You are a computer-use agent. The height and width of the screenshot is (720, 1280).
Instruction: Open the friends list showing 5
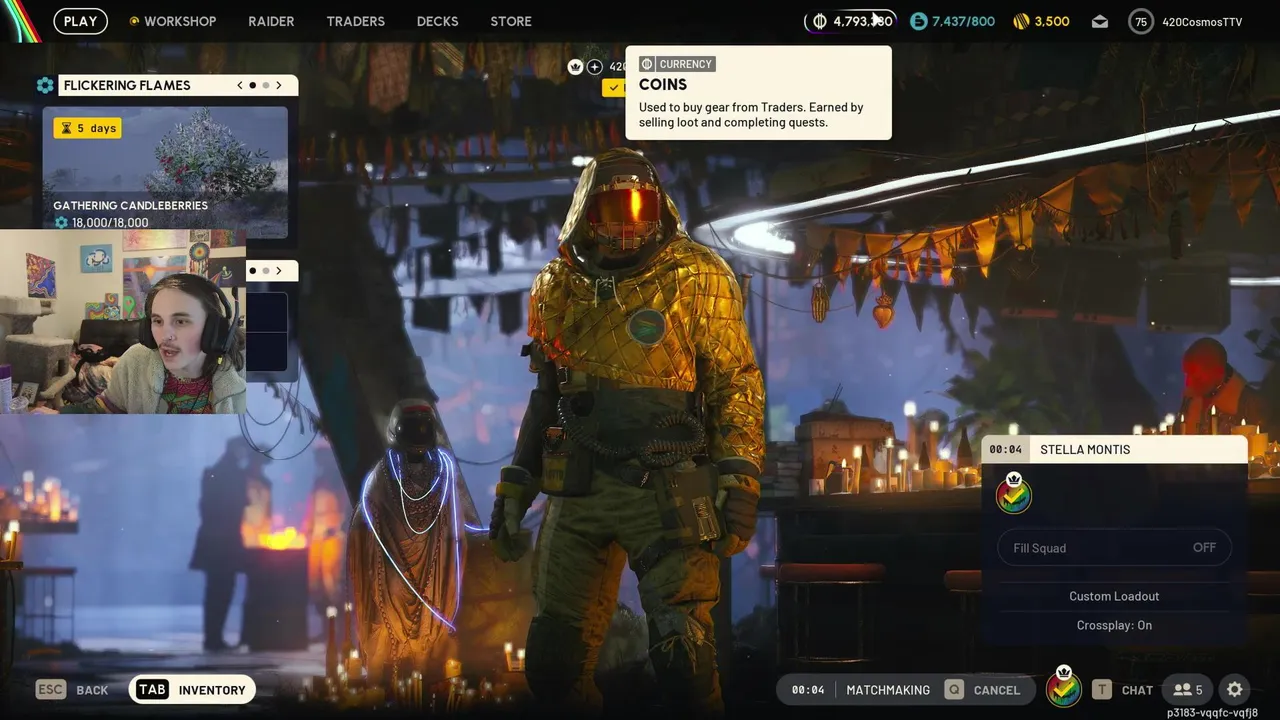1189,690
